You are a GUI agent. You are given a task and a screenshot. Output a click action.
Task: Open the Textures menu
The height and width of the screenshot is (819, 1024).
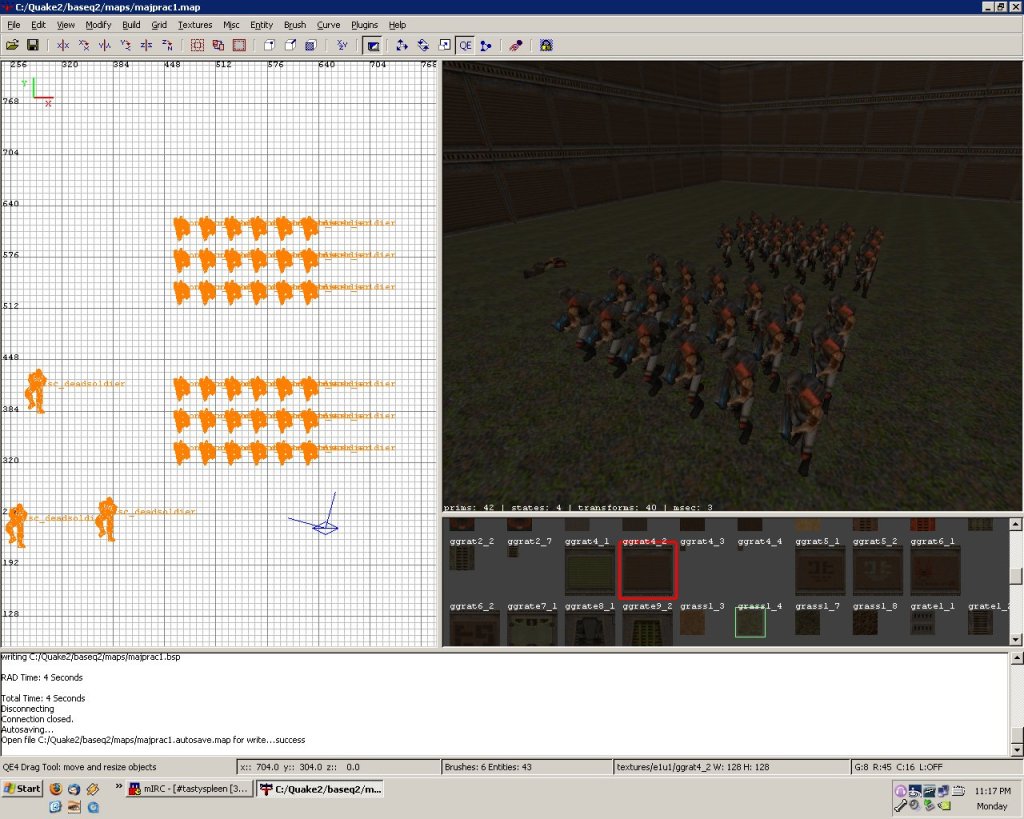[195, 24]
